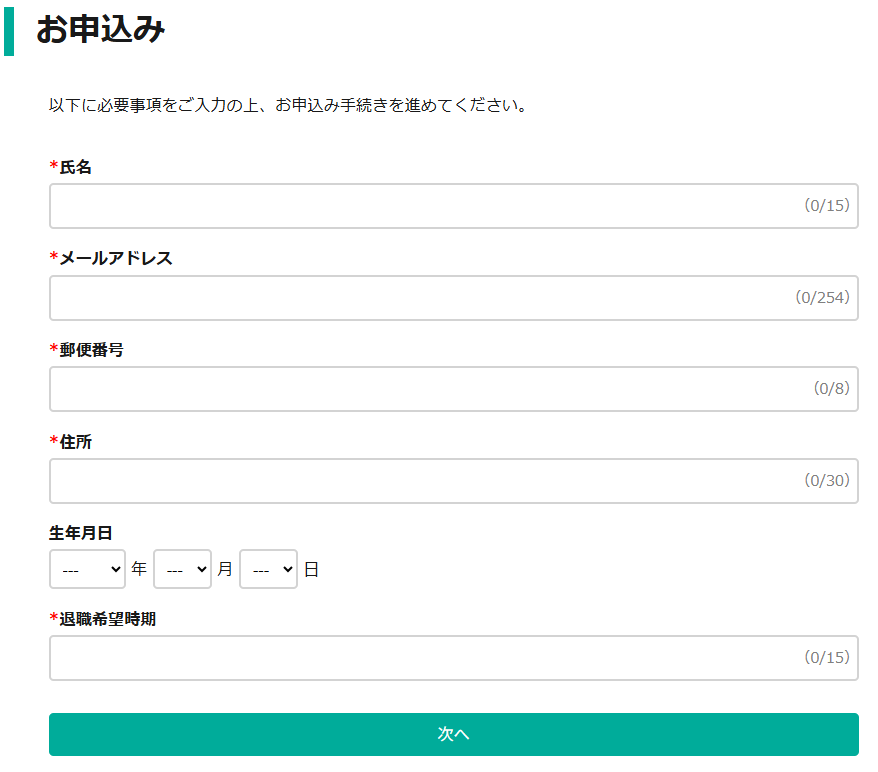Click the (0/8) character counter
Image resolution: width=878 pixels, height=772 pixels.
point(832,389)
